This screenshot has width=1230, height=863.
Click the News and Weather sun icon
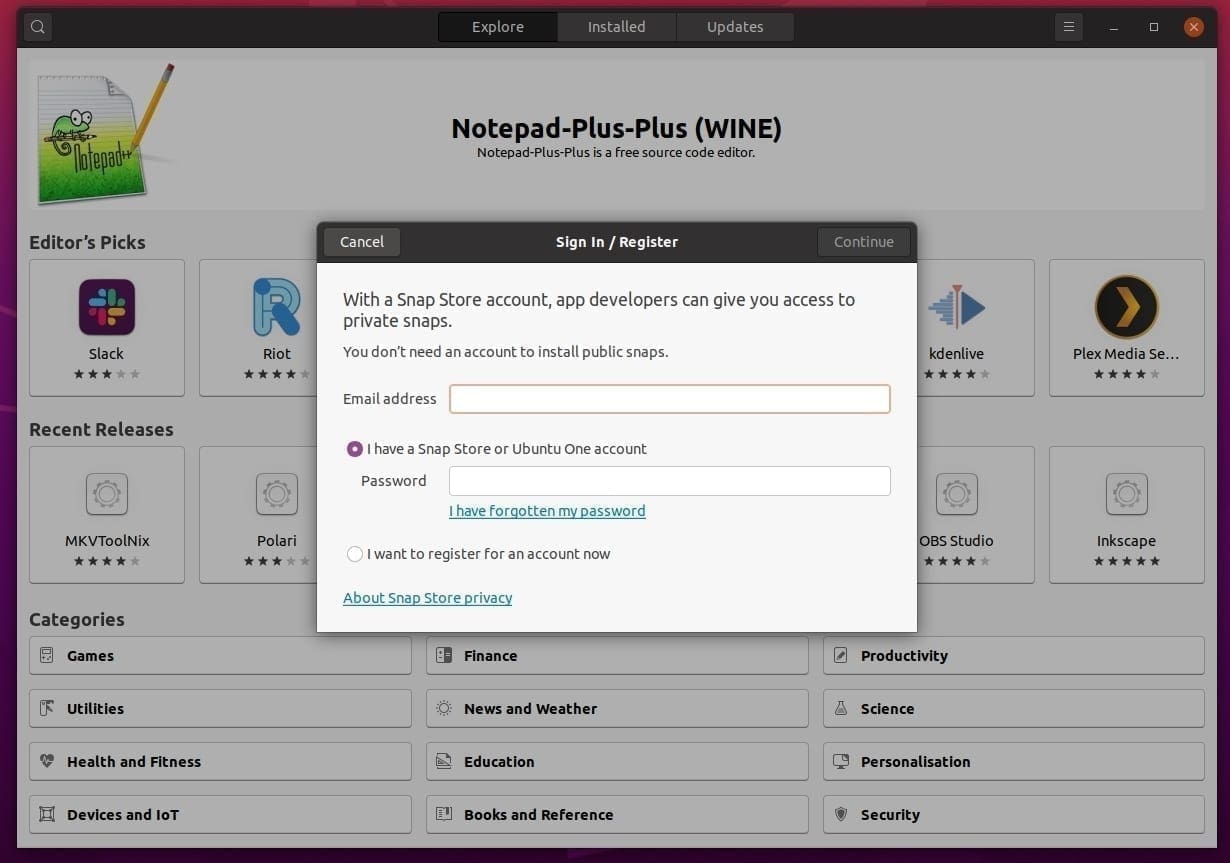point(444,709)
